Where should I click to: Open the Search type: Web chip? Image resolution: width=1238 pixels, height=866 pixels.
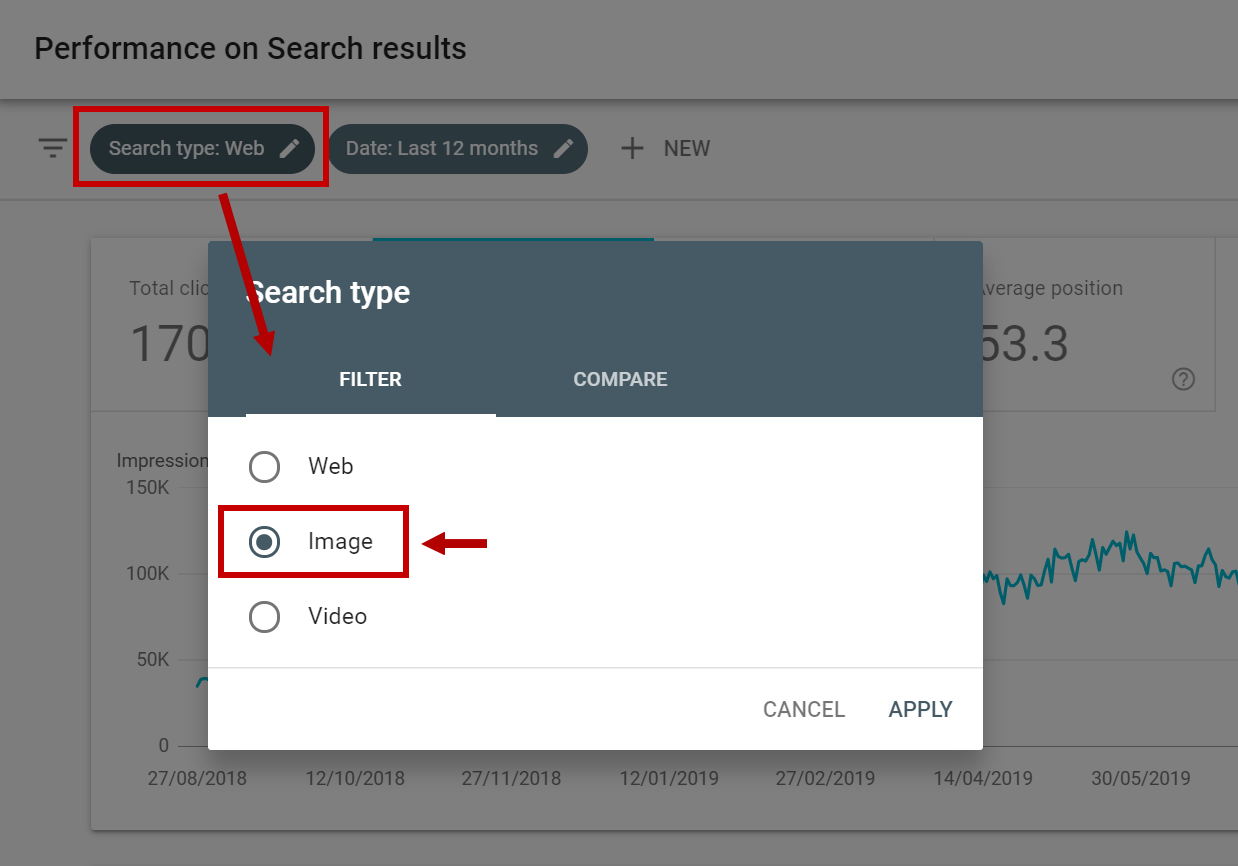(x=202, y=149)
